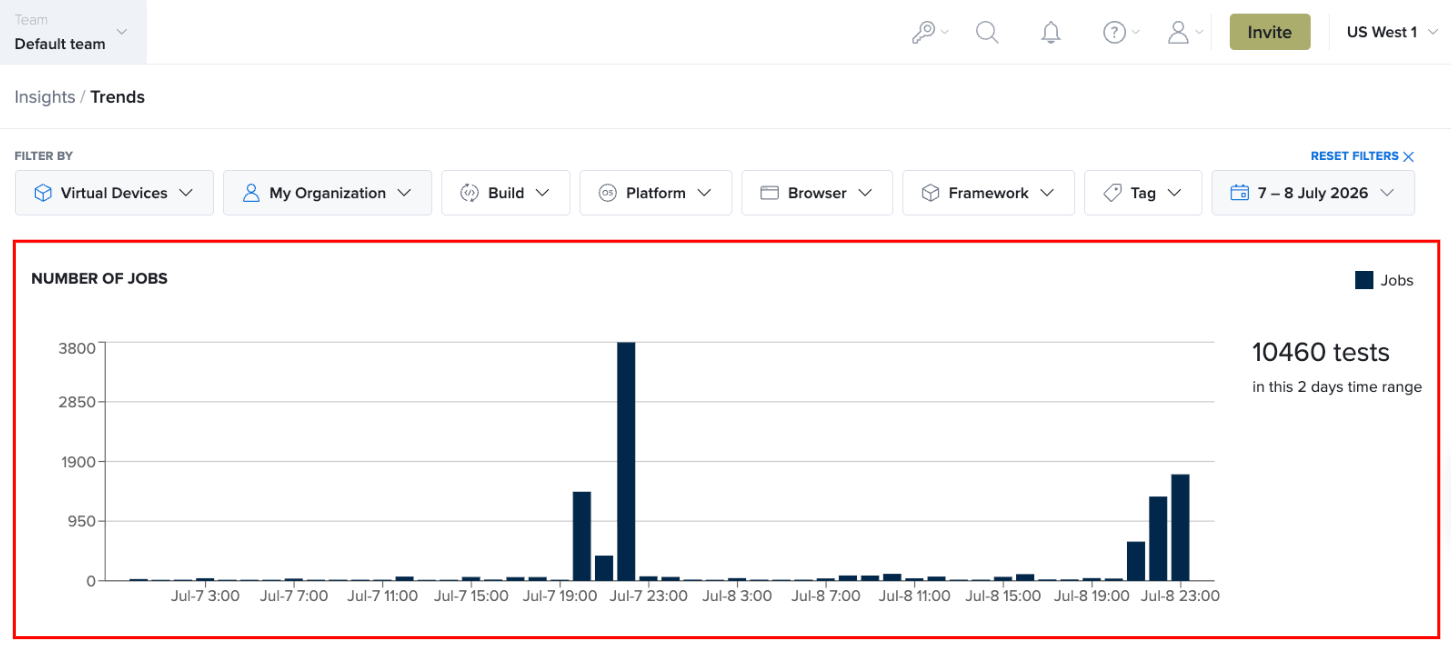Toggle the Jobs legend series
This screenshot has height=656, width=1451.
tap(1384, 280)
